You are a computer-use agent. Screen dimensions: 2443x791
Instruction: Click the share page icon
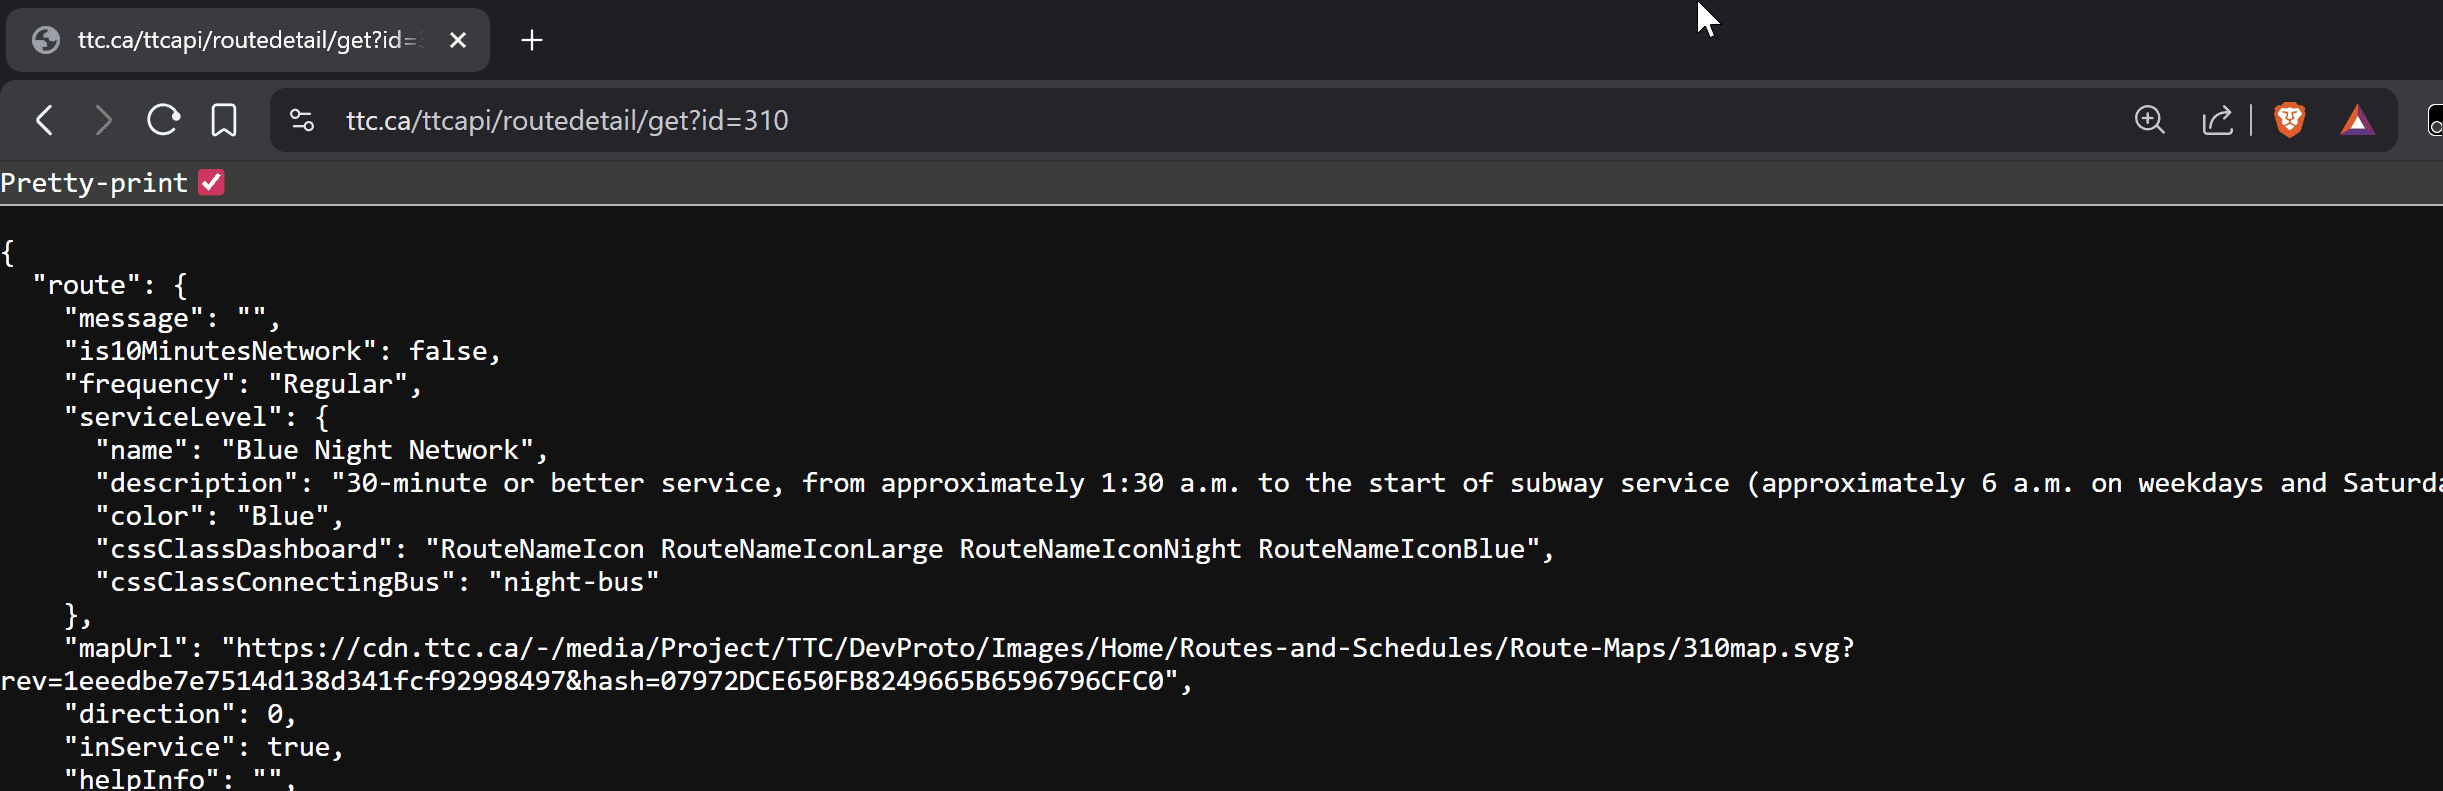(x=2218, y=120)
